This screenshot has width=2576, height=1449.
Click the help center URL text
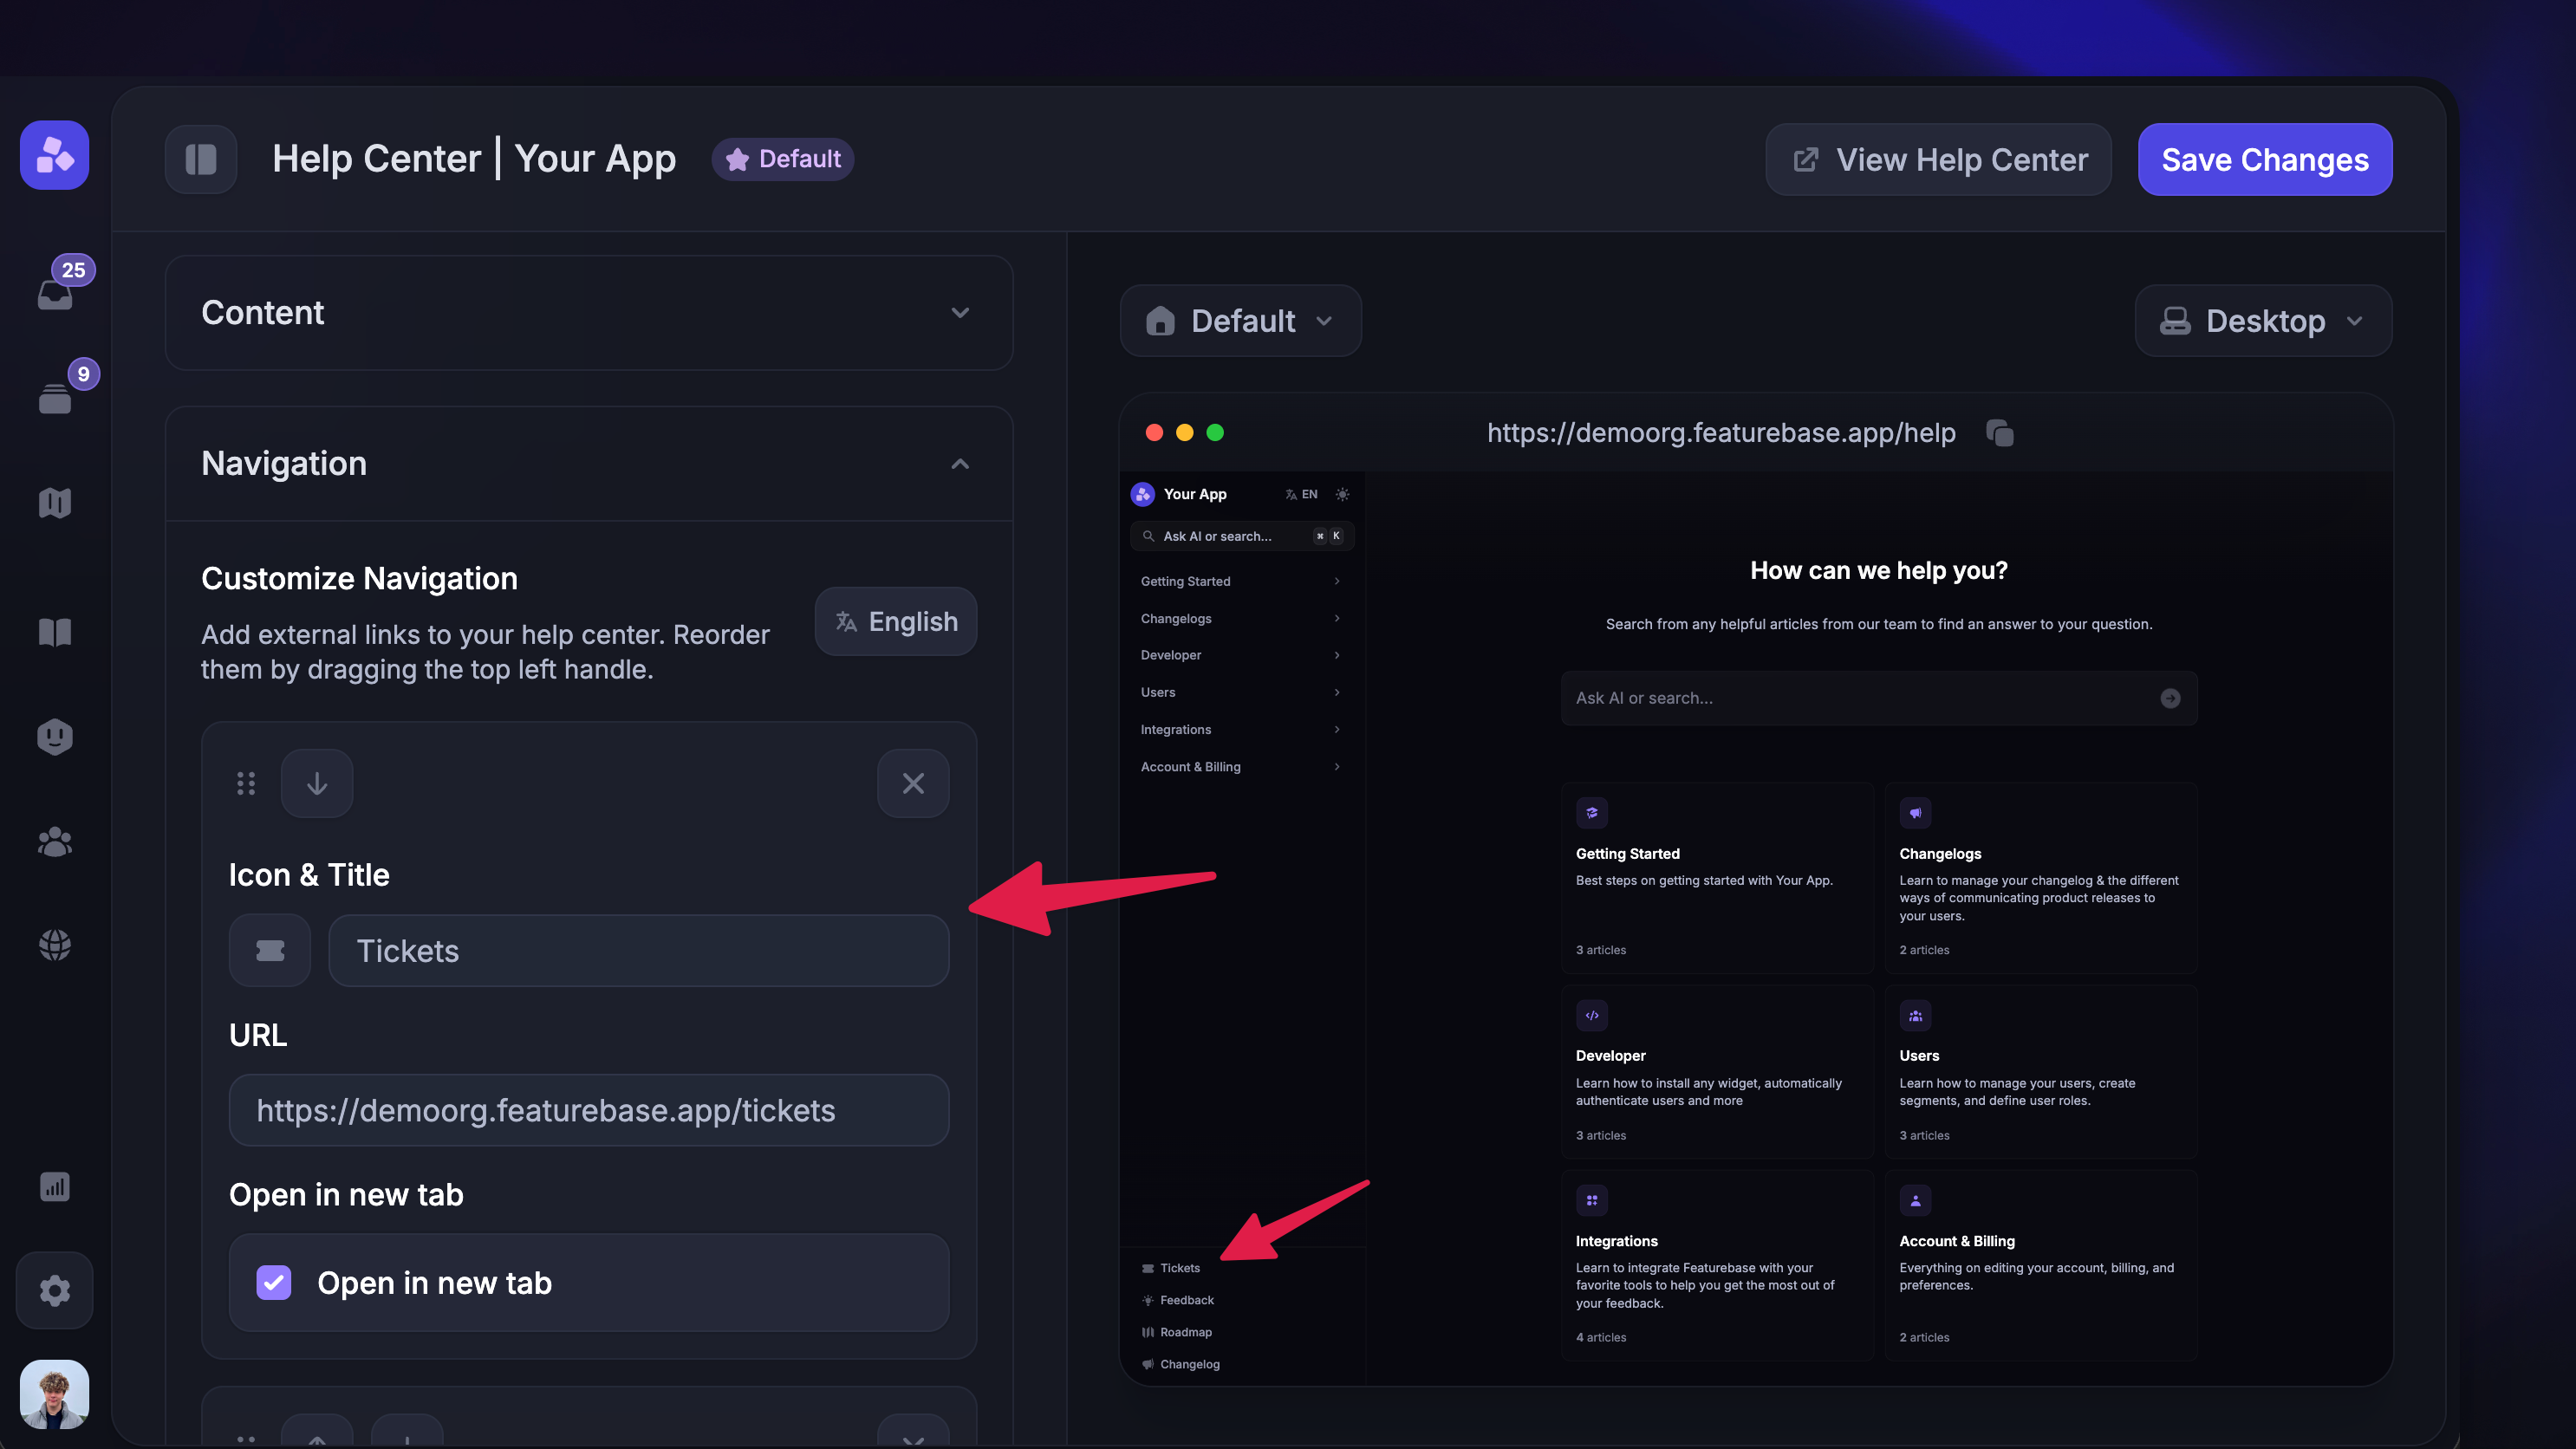tap(1721, 433)
